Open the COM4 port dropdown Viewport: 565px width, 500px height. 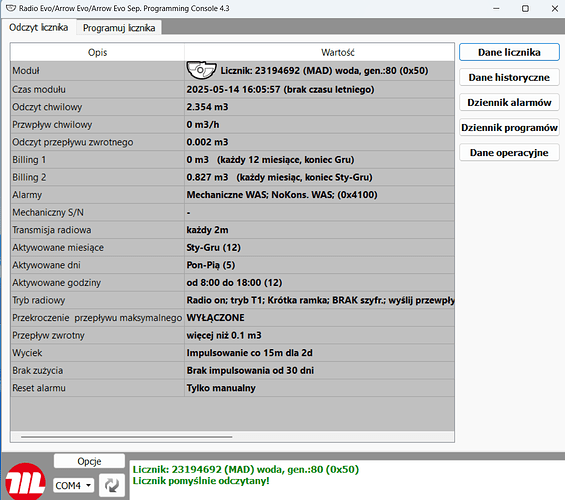74,486
